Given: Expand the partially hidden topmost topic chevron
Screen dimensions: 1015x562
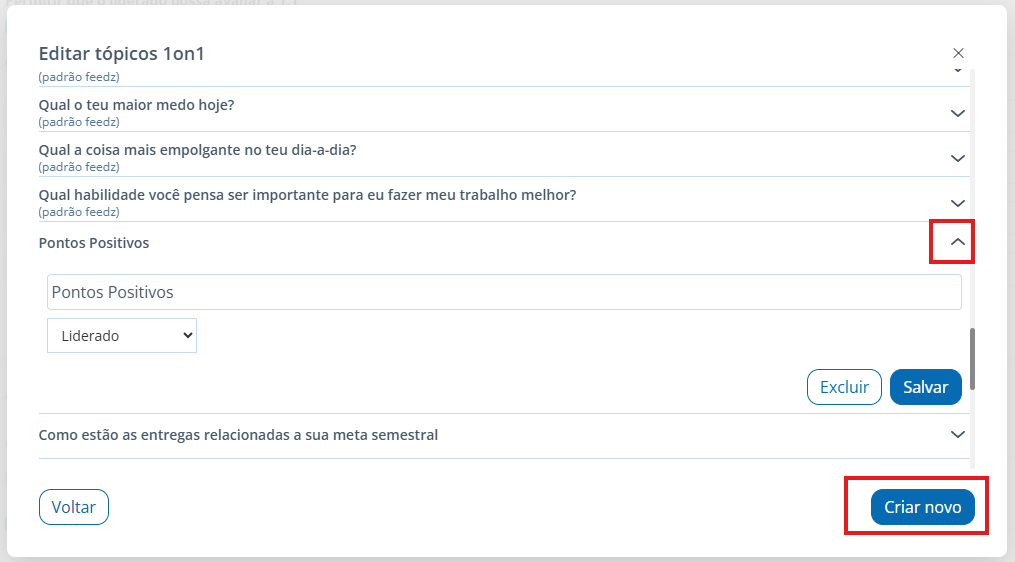Looking at the screenshot, I should click(957, 70).
